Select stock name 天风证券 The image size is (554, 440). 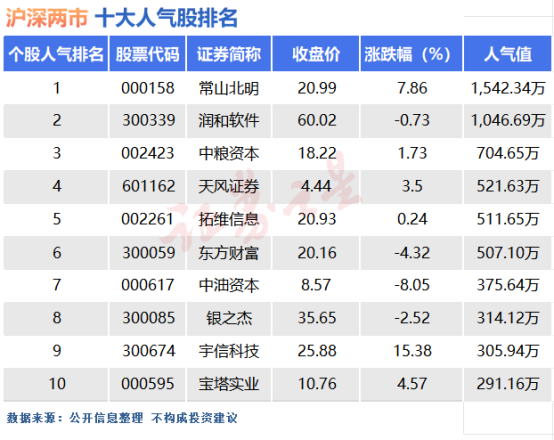point(229,186)
